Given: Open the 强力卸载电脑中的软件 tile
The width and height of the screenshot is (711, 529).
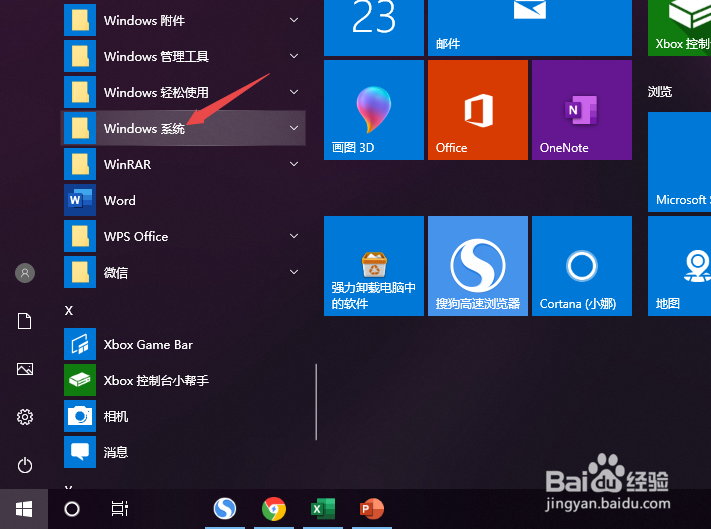Looking at the screenshot, I should coord(374,266).
